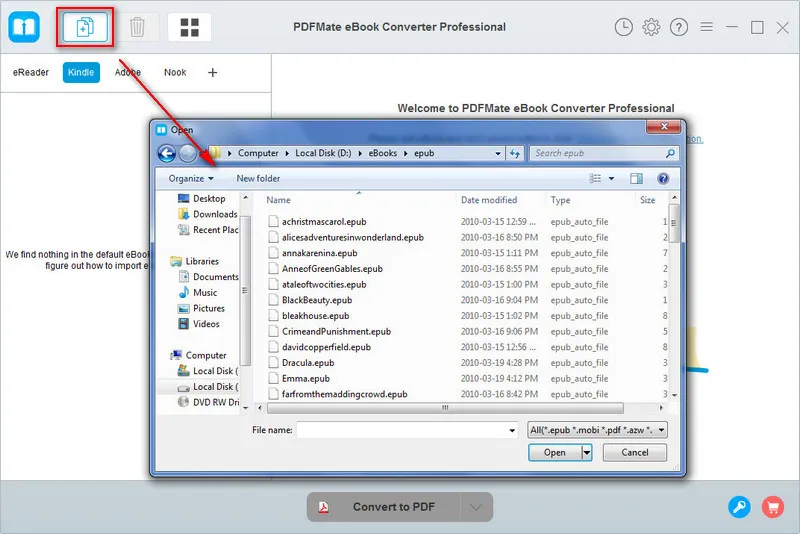The height and width of the screenshot is (534, 800).
Task: Open the conversion history clock icon
Action: tap(624, 27)
